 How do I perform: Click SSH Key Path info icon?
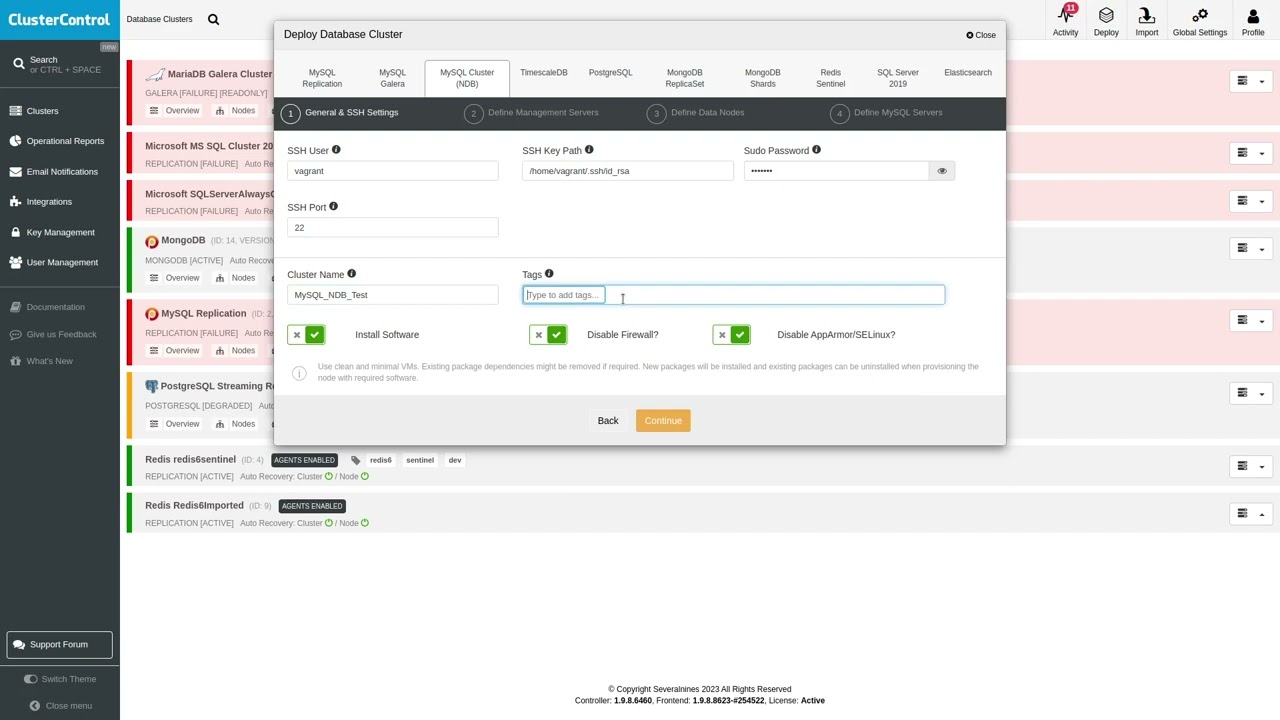[589, 150]
